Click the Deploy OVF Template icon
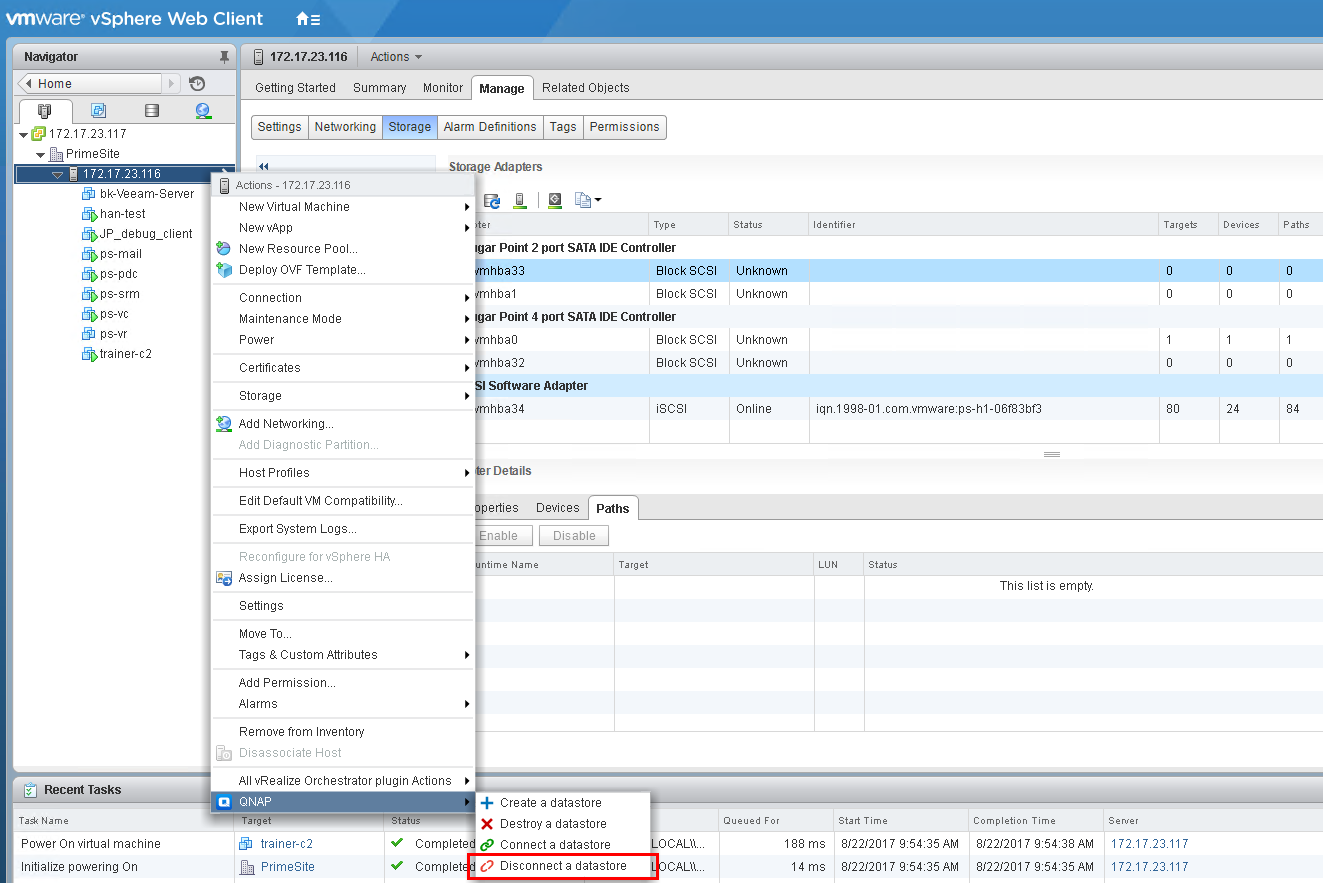Image resolution: width=1323 pixels, height=883 pixels. coord(224,270)
